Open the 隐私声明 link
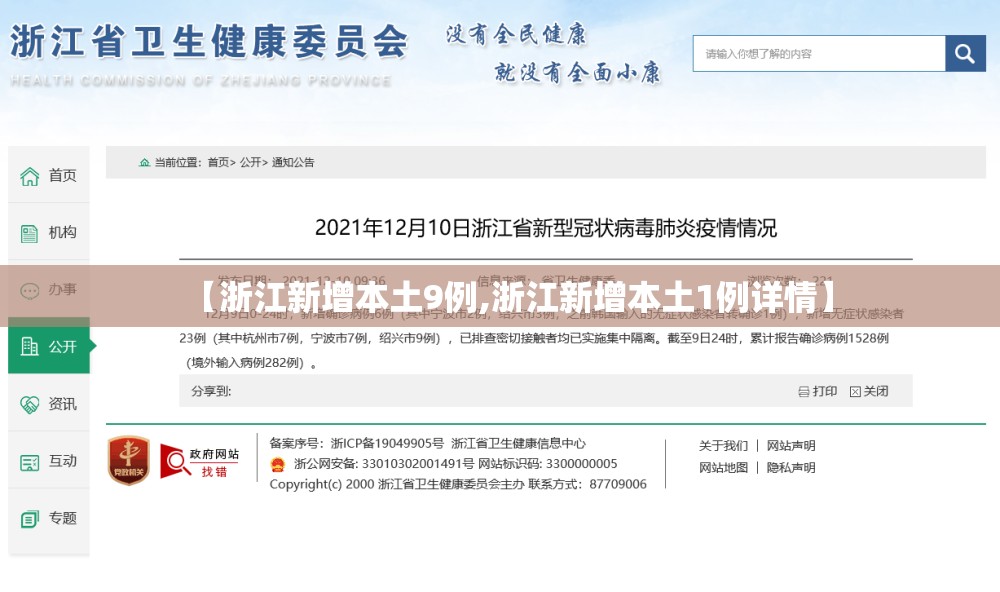 click(x=791, y=468)
